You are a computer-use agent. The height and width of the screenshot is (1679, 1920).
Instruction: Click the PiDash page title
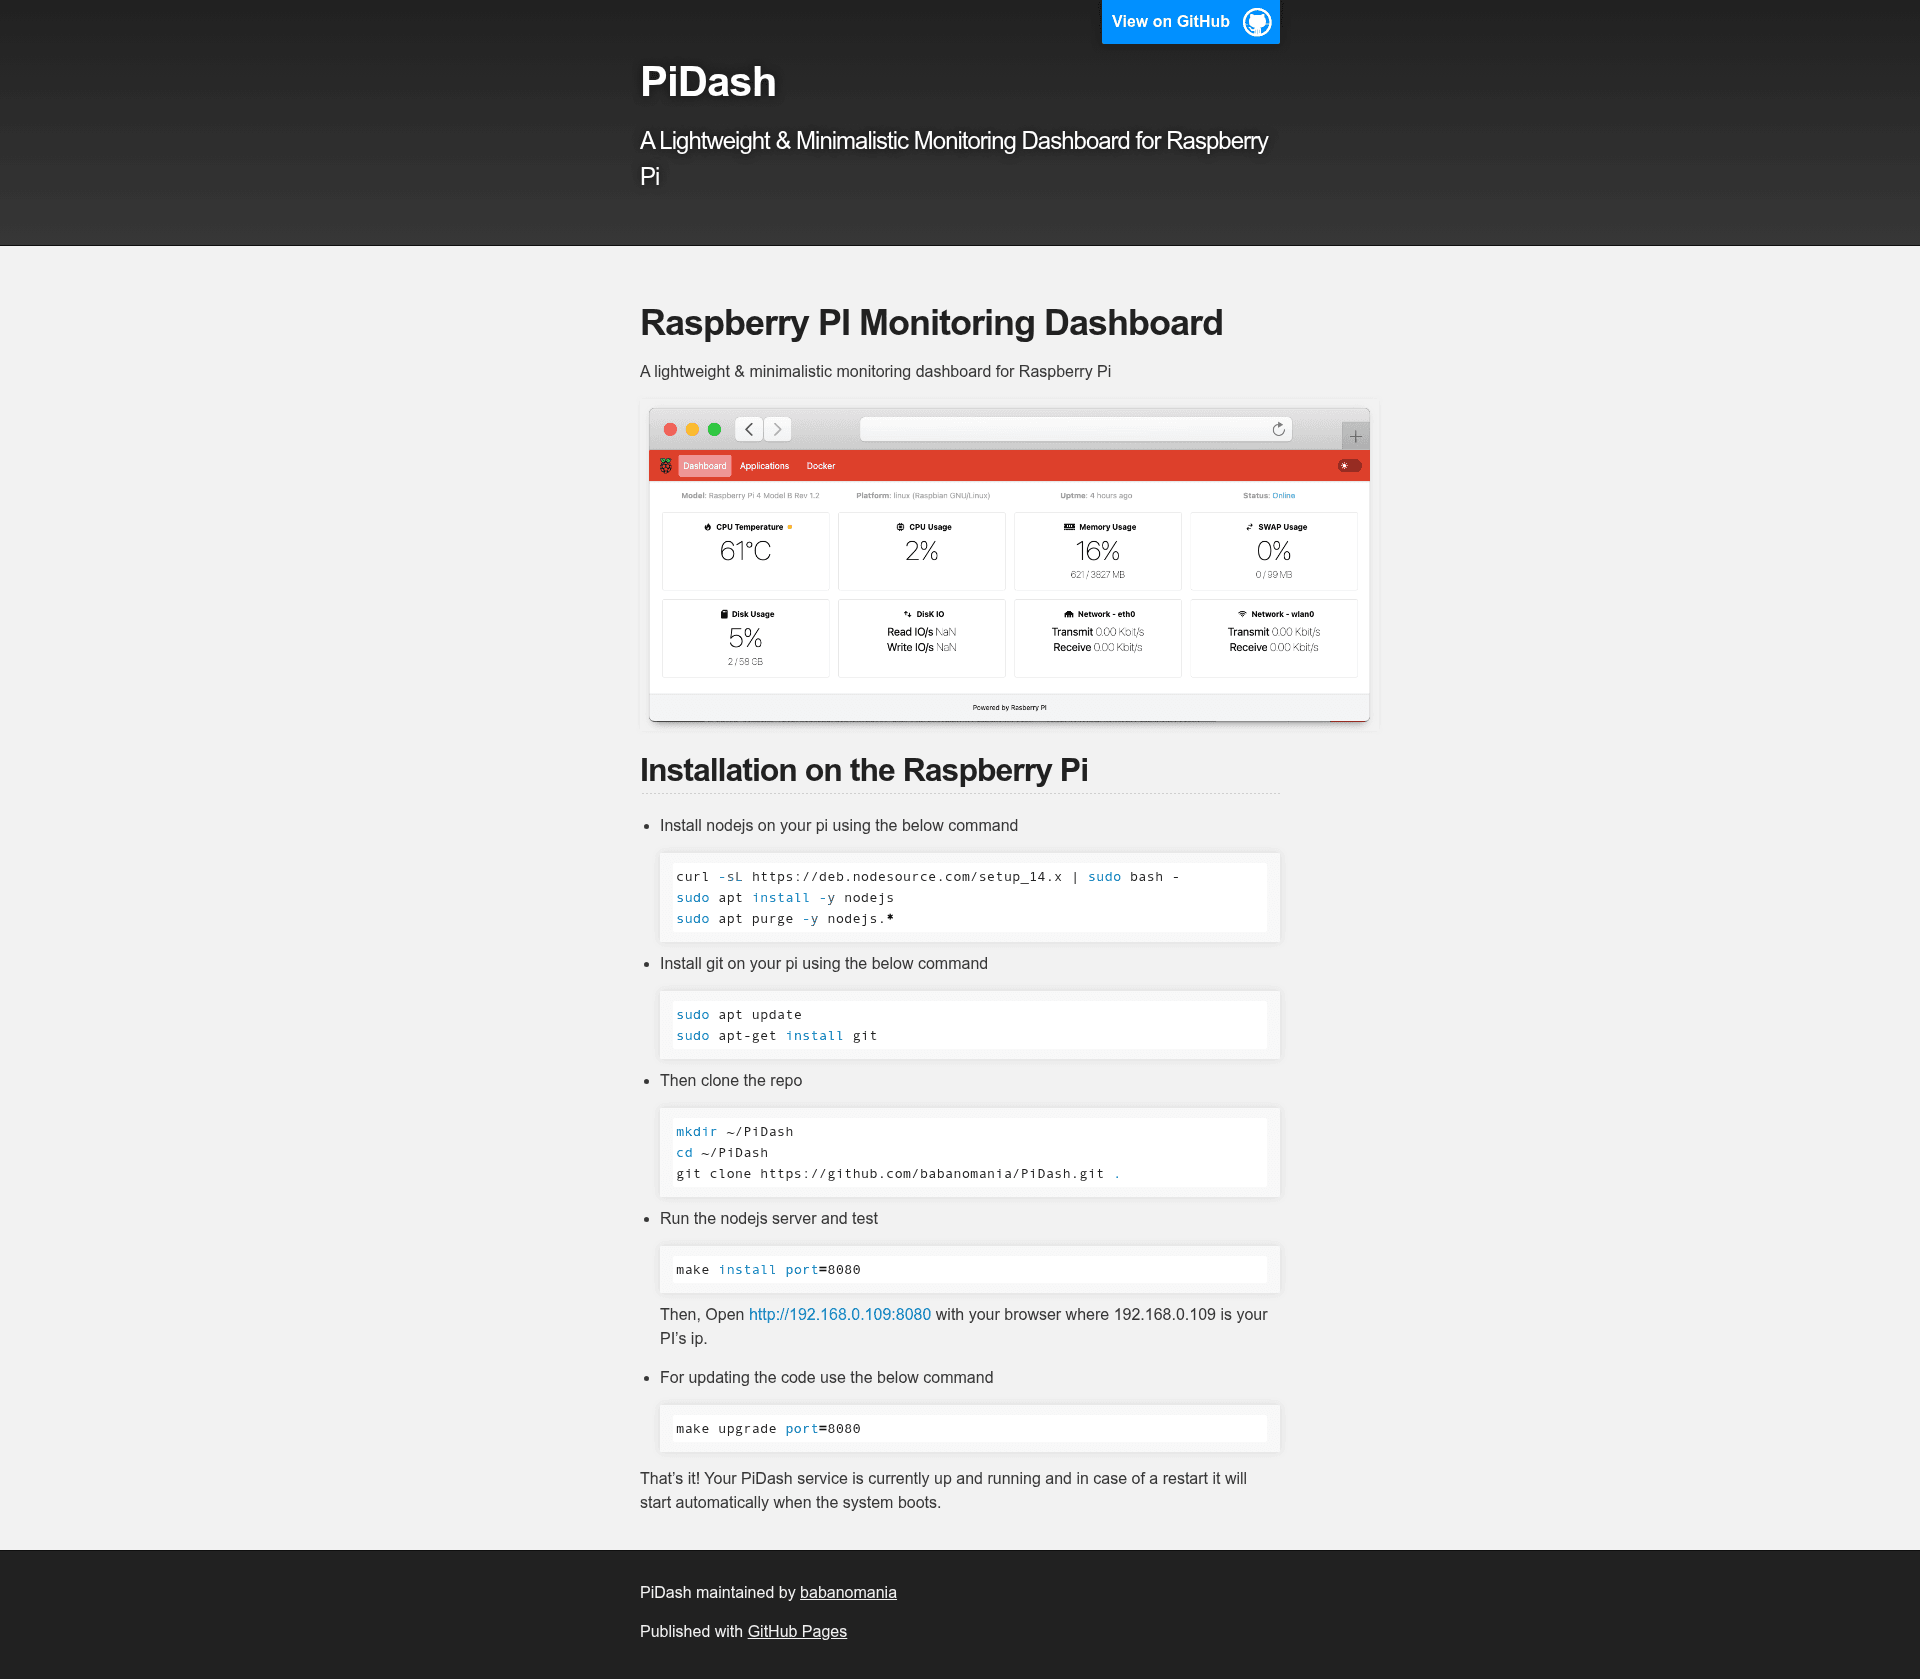click(x=708, y=82)
